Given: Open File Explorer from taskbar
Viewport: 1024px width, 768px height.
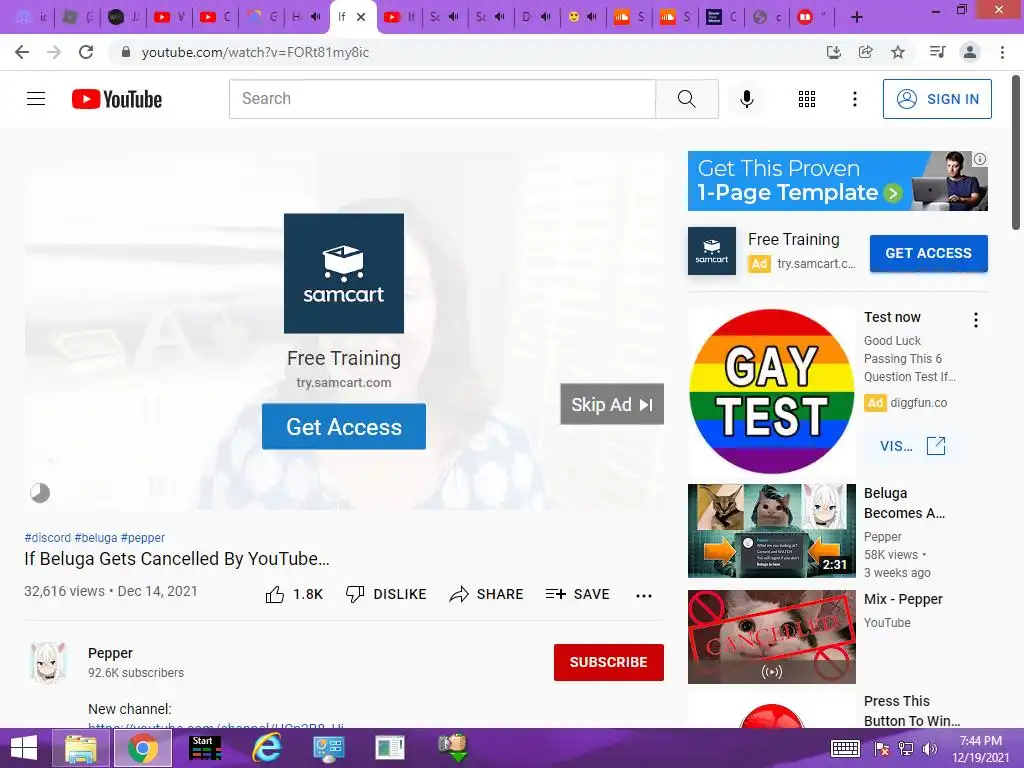Looking at the screenshot, I should click(x=81, y=748).
